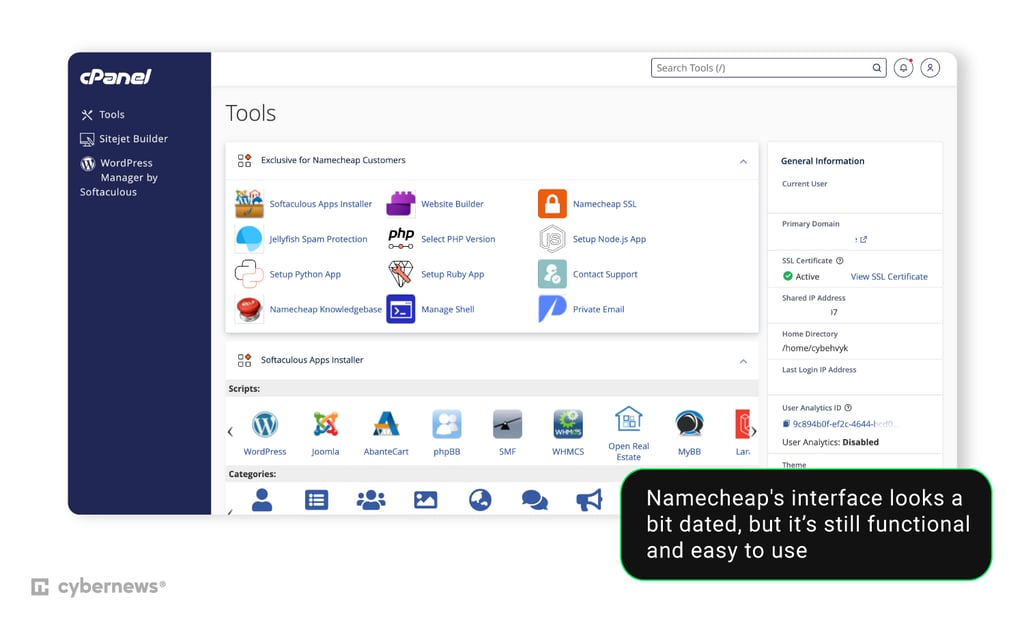Click the Softaculous Apps Installer text link
Screen dimensions: 1024x623
[x=321, y=204]
